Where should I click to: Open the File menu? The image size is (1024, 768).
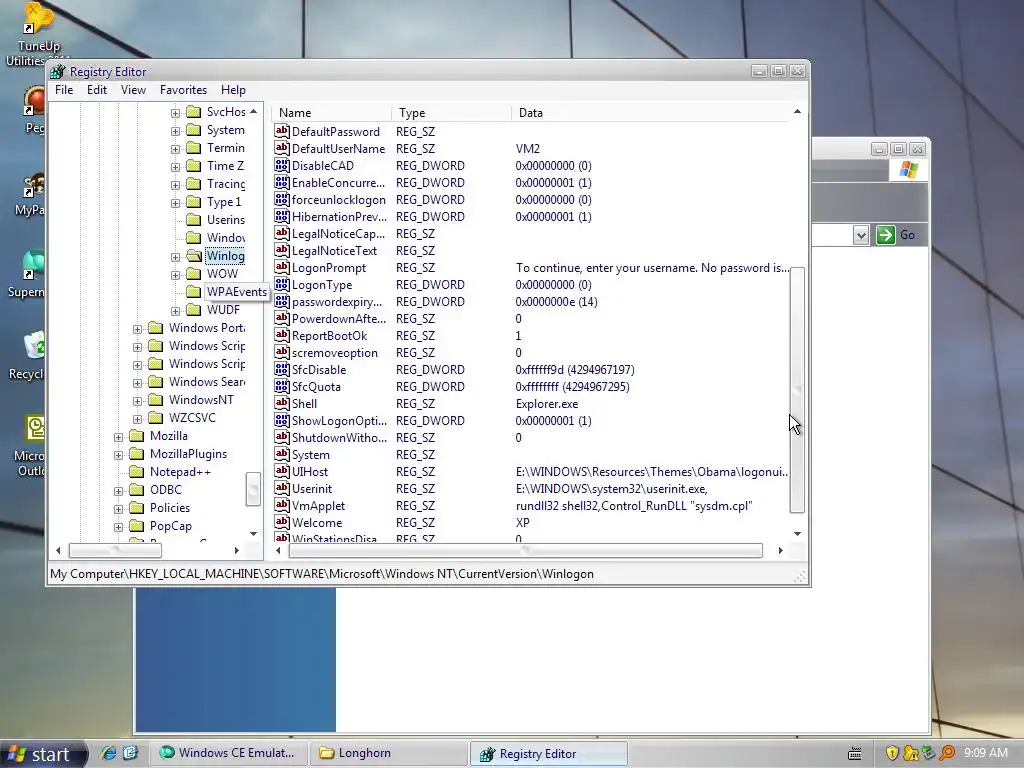[x=64, y=90]
